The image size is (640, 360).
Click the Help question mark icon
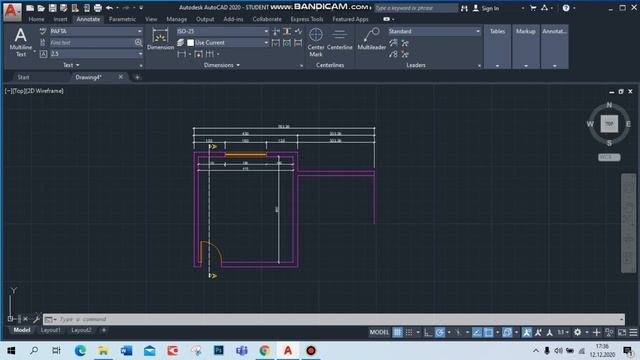[566, 8]
